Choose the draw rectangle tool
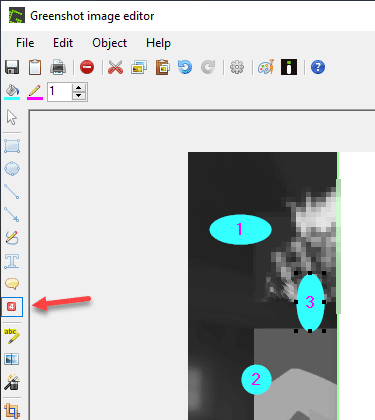The height and width of the screenshot is (420, 375). click(12, 146)
